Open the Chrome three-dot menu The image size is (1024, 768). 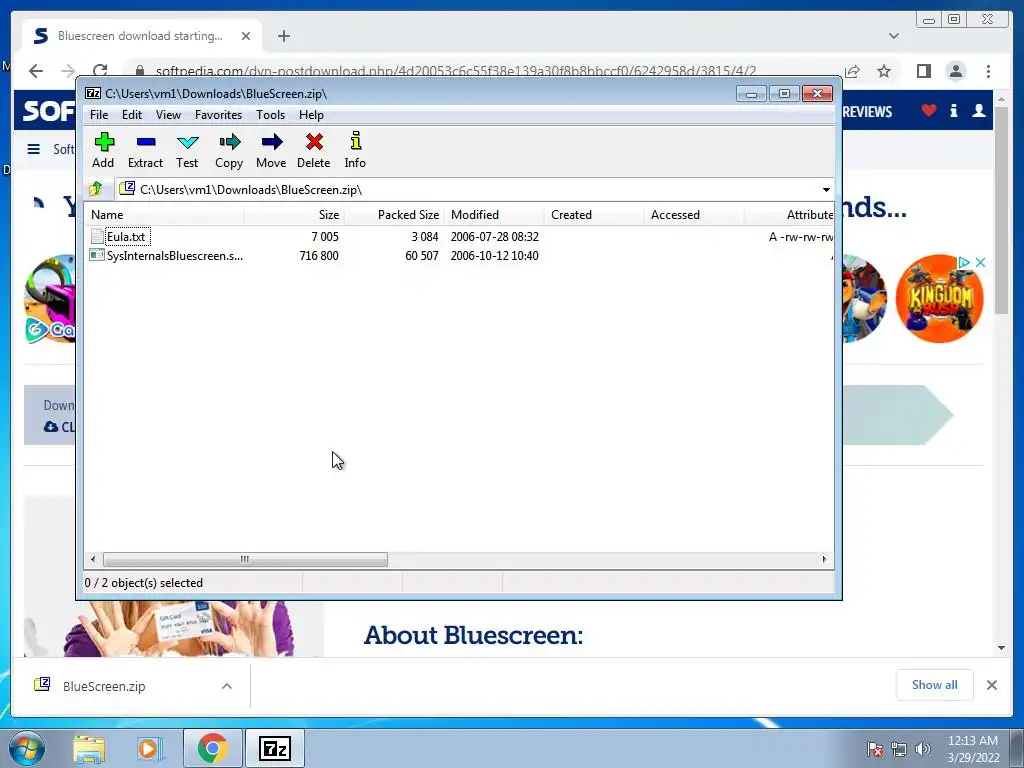989,71
